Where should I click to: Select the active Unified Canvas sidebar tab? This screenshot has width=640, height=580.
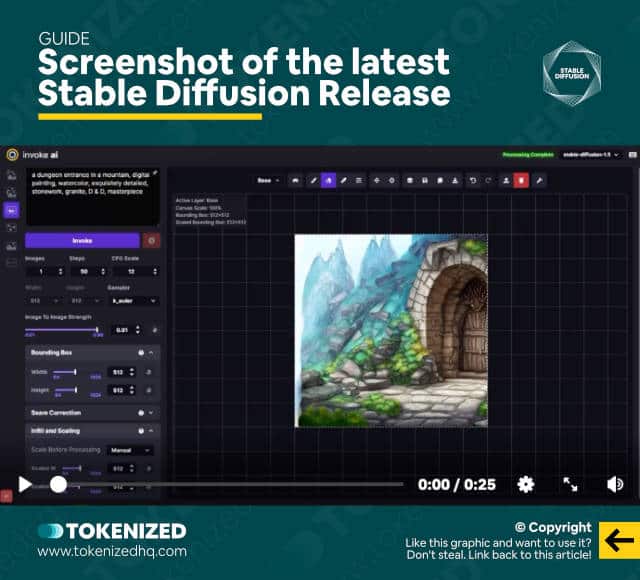[x=11, y=210]
